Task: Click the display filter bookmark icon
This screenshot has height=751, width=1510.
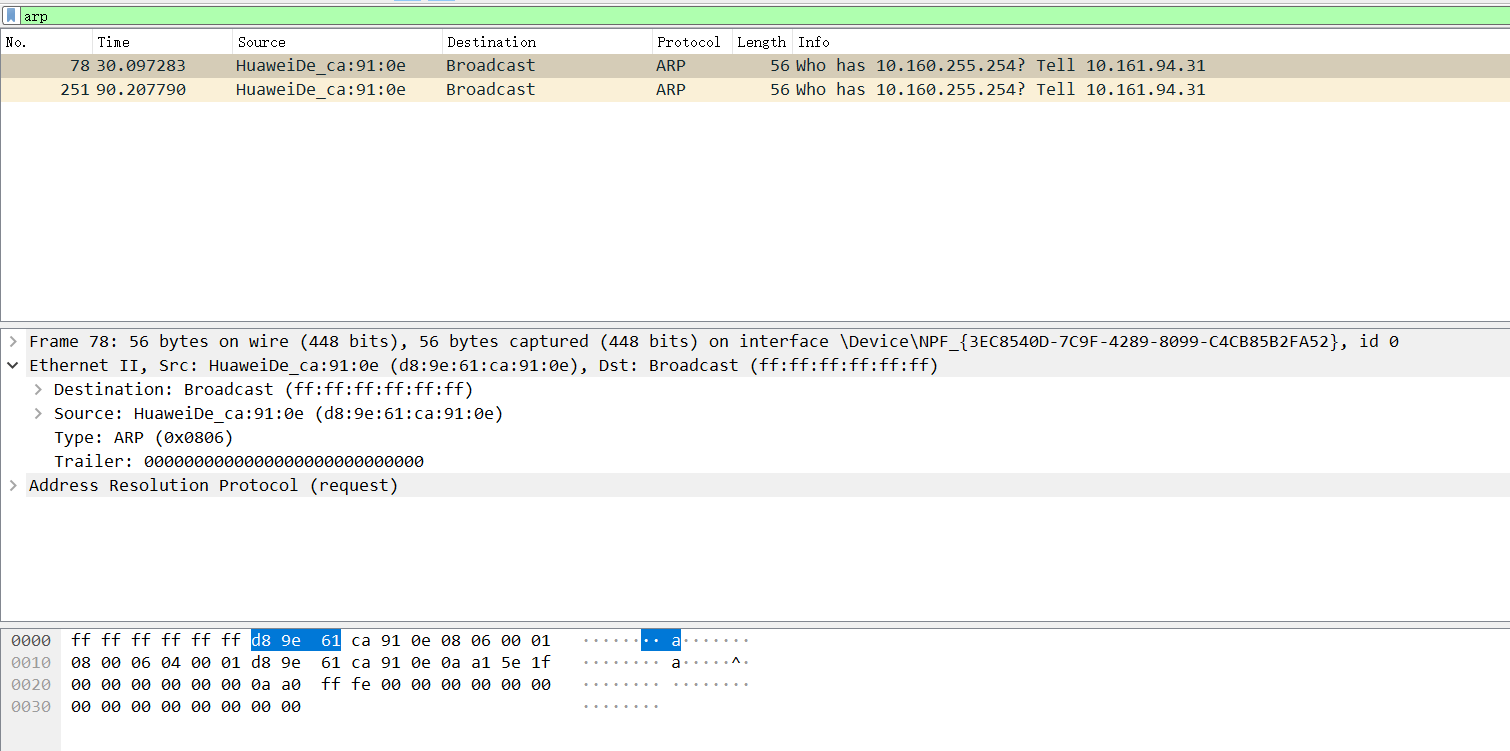Action: pos(11,16)
